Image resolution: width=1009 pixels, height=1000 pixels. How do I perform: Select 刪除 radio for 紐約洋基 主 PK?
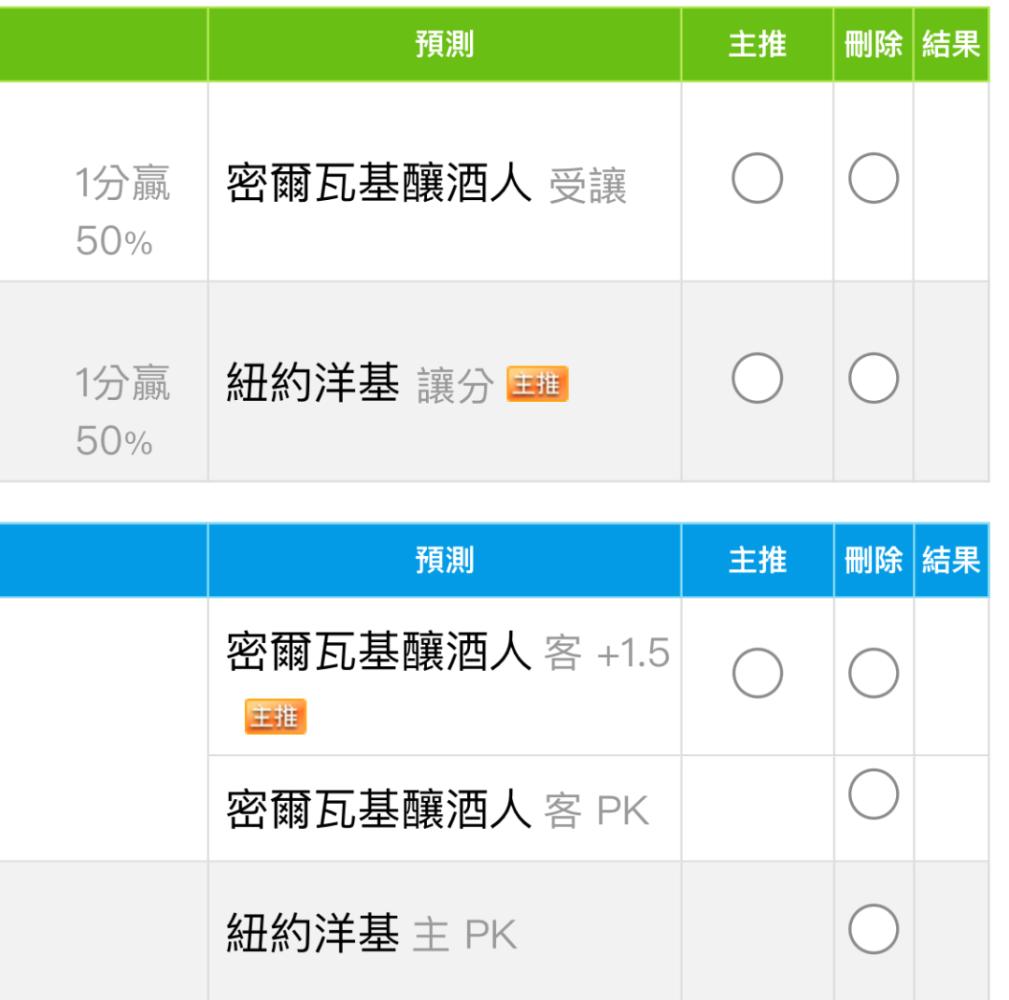[x=873, y=929]
